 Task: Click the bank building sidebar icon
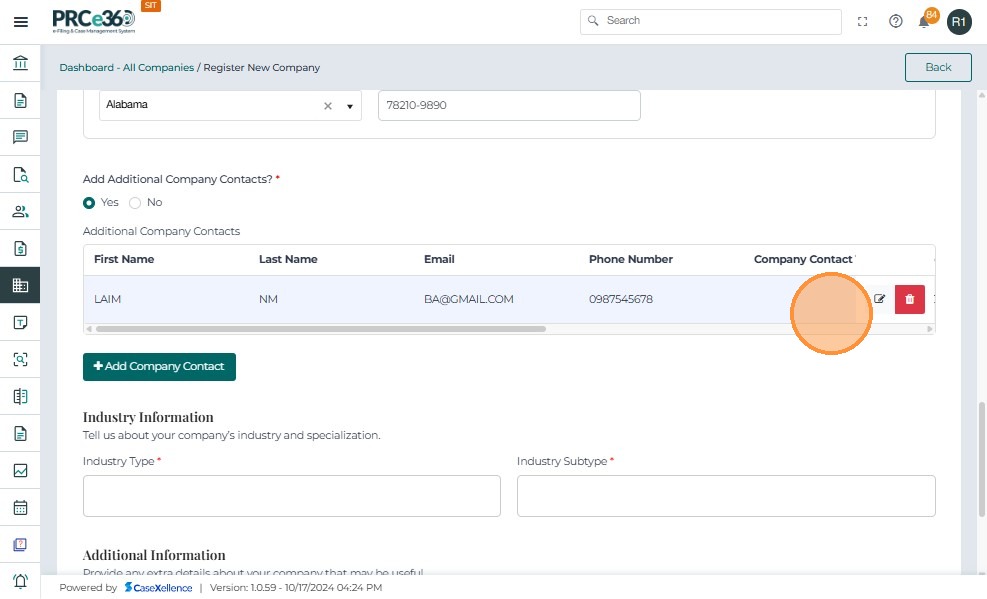tap(20, 64)
